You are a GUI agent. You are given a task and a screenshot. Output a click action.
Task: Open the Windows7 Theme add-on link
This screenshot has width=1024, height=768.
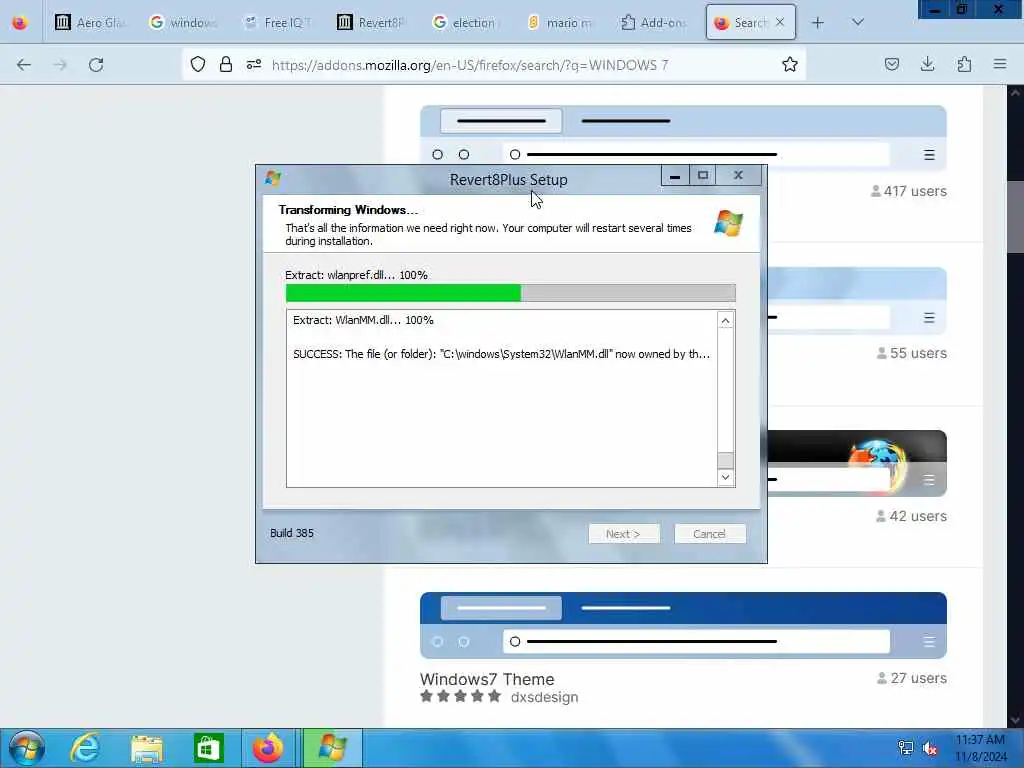pos(487,679)
